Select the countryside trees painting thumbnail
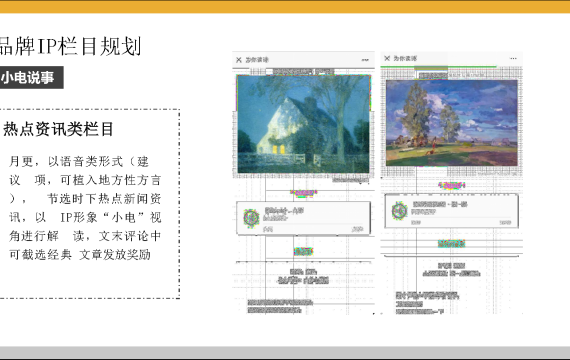Image resolution: width=570 pixels, height=360 pixels. (x=452, y=123)
